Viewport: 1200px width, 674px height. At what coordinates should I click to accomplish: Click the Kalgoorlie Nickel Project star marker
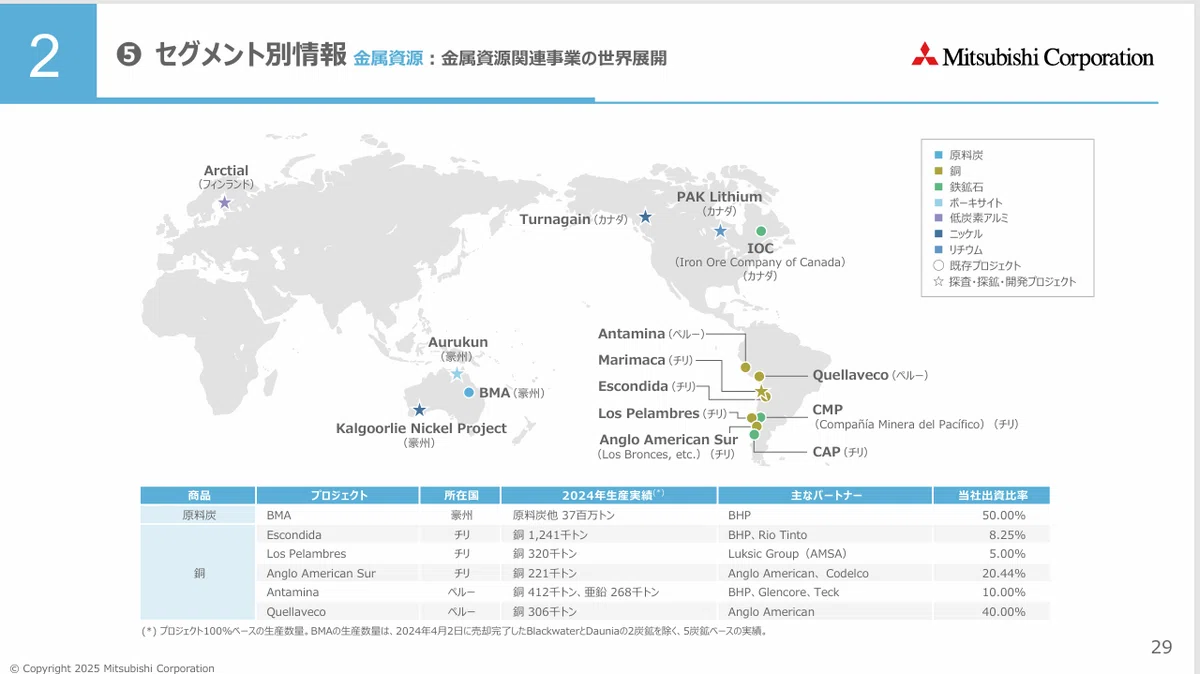point(419,409)
